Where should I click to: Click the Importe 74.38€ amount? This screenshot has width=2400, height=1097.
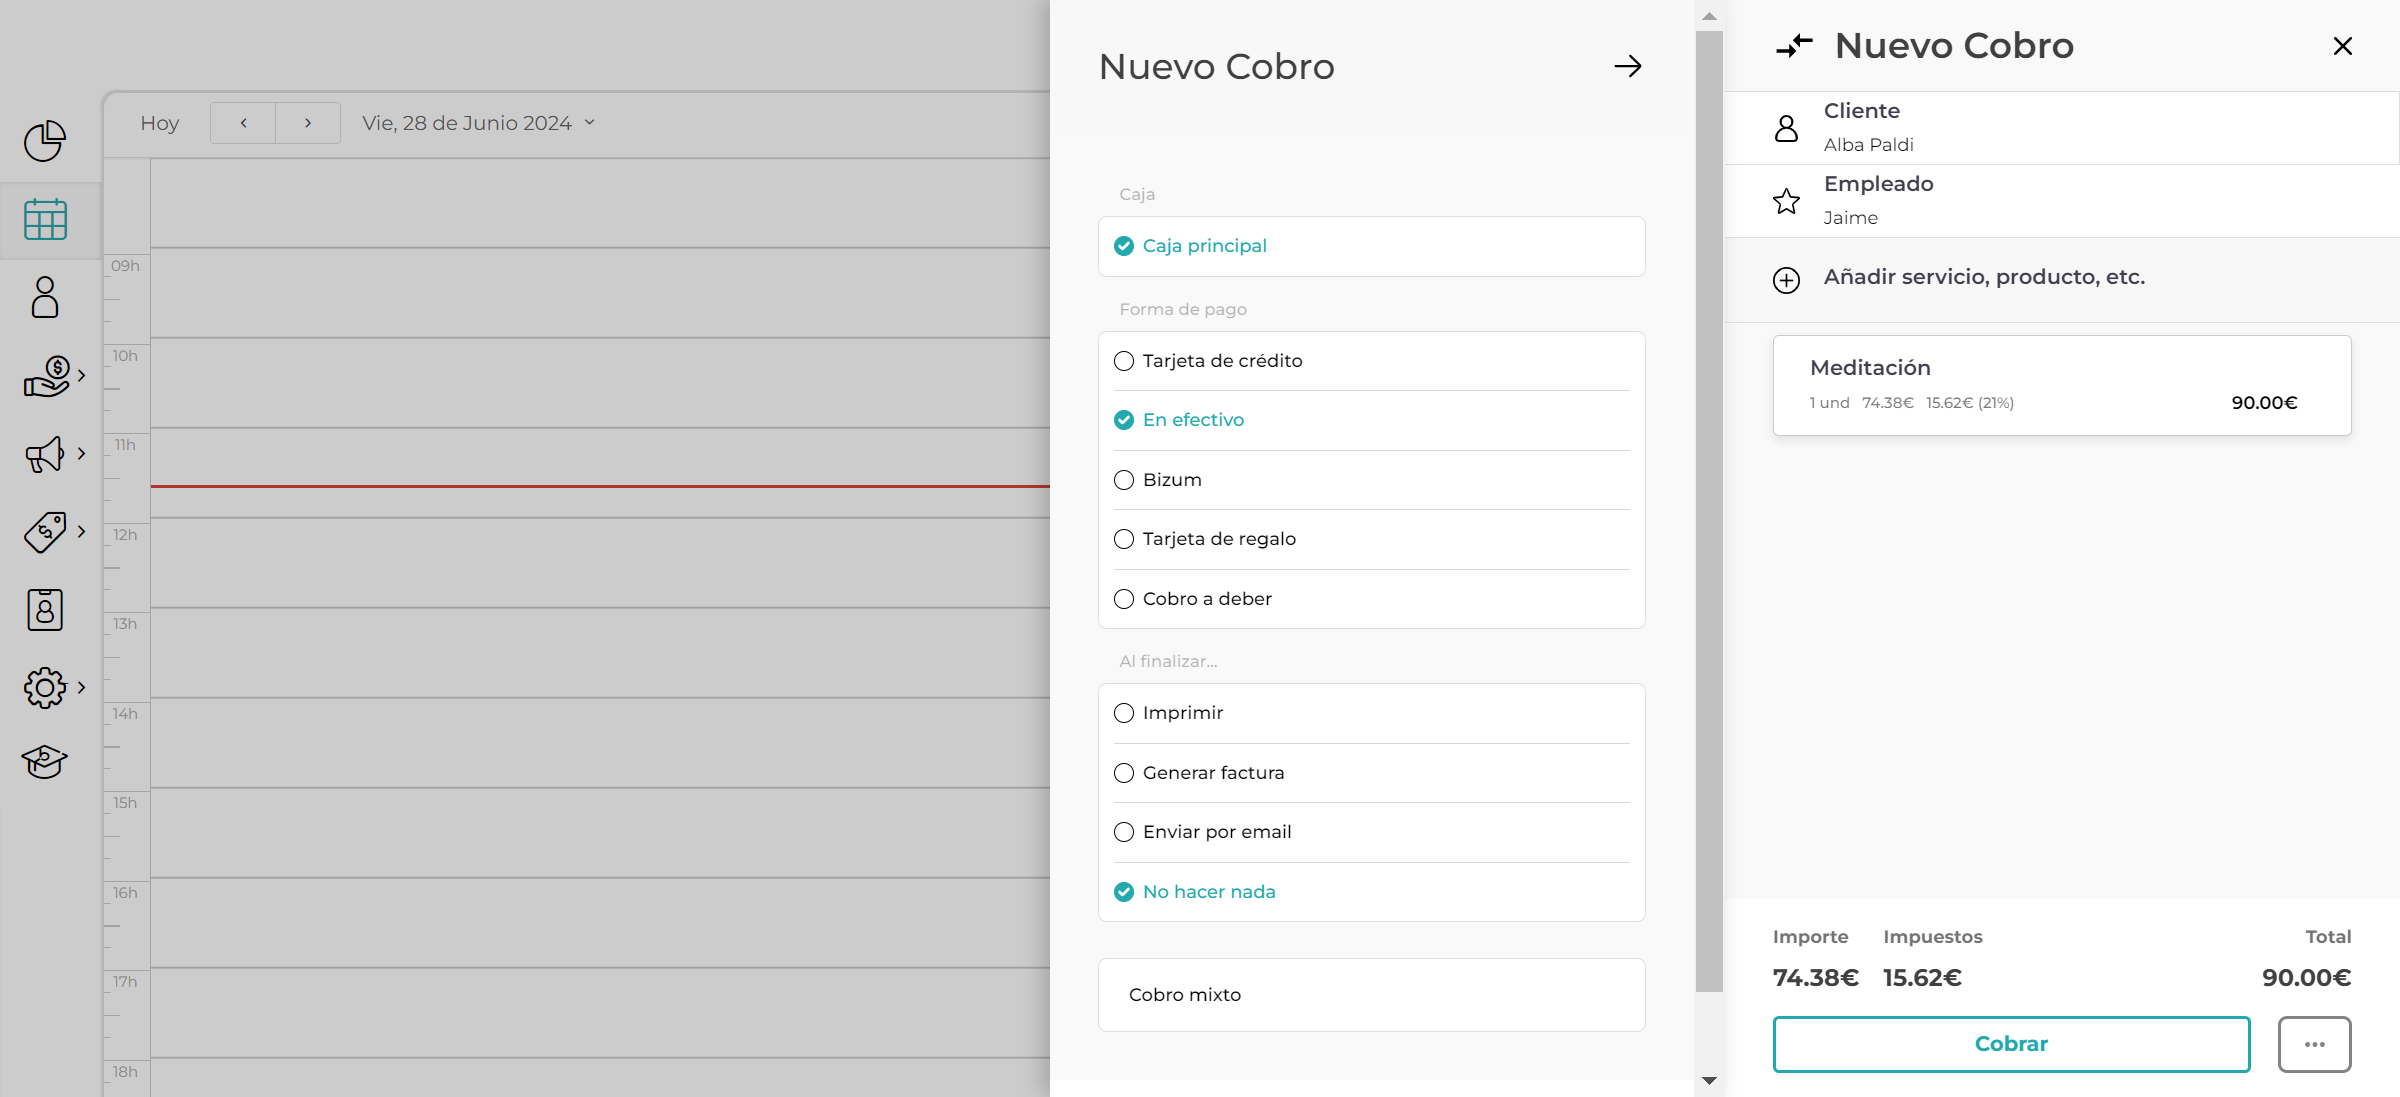[x=1815, y=978]
